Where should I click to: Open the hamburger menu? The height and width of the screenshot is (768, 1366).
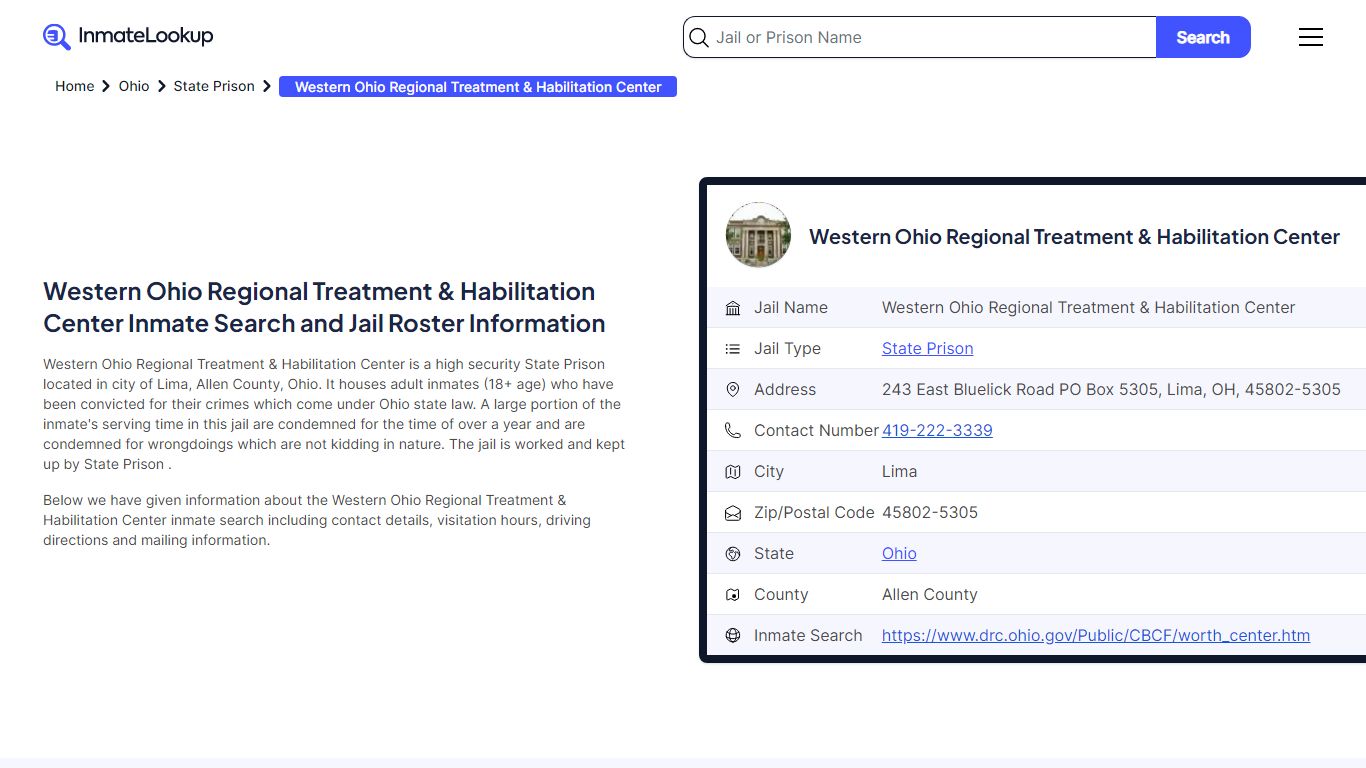click(1310, 37)
